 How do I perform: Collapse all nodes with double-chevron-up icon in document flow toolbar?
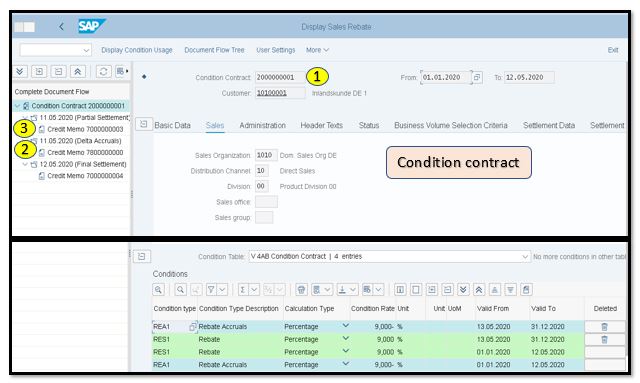coord(78,71)
